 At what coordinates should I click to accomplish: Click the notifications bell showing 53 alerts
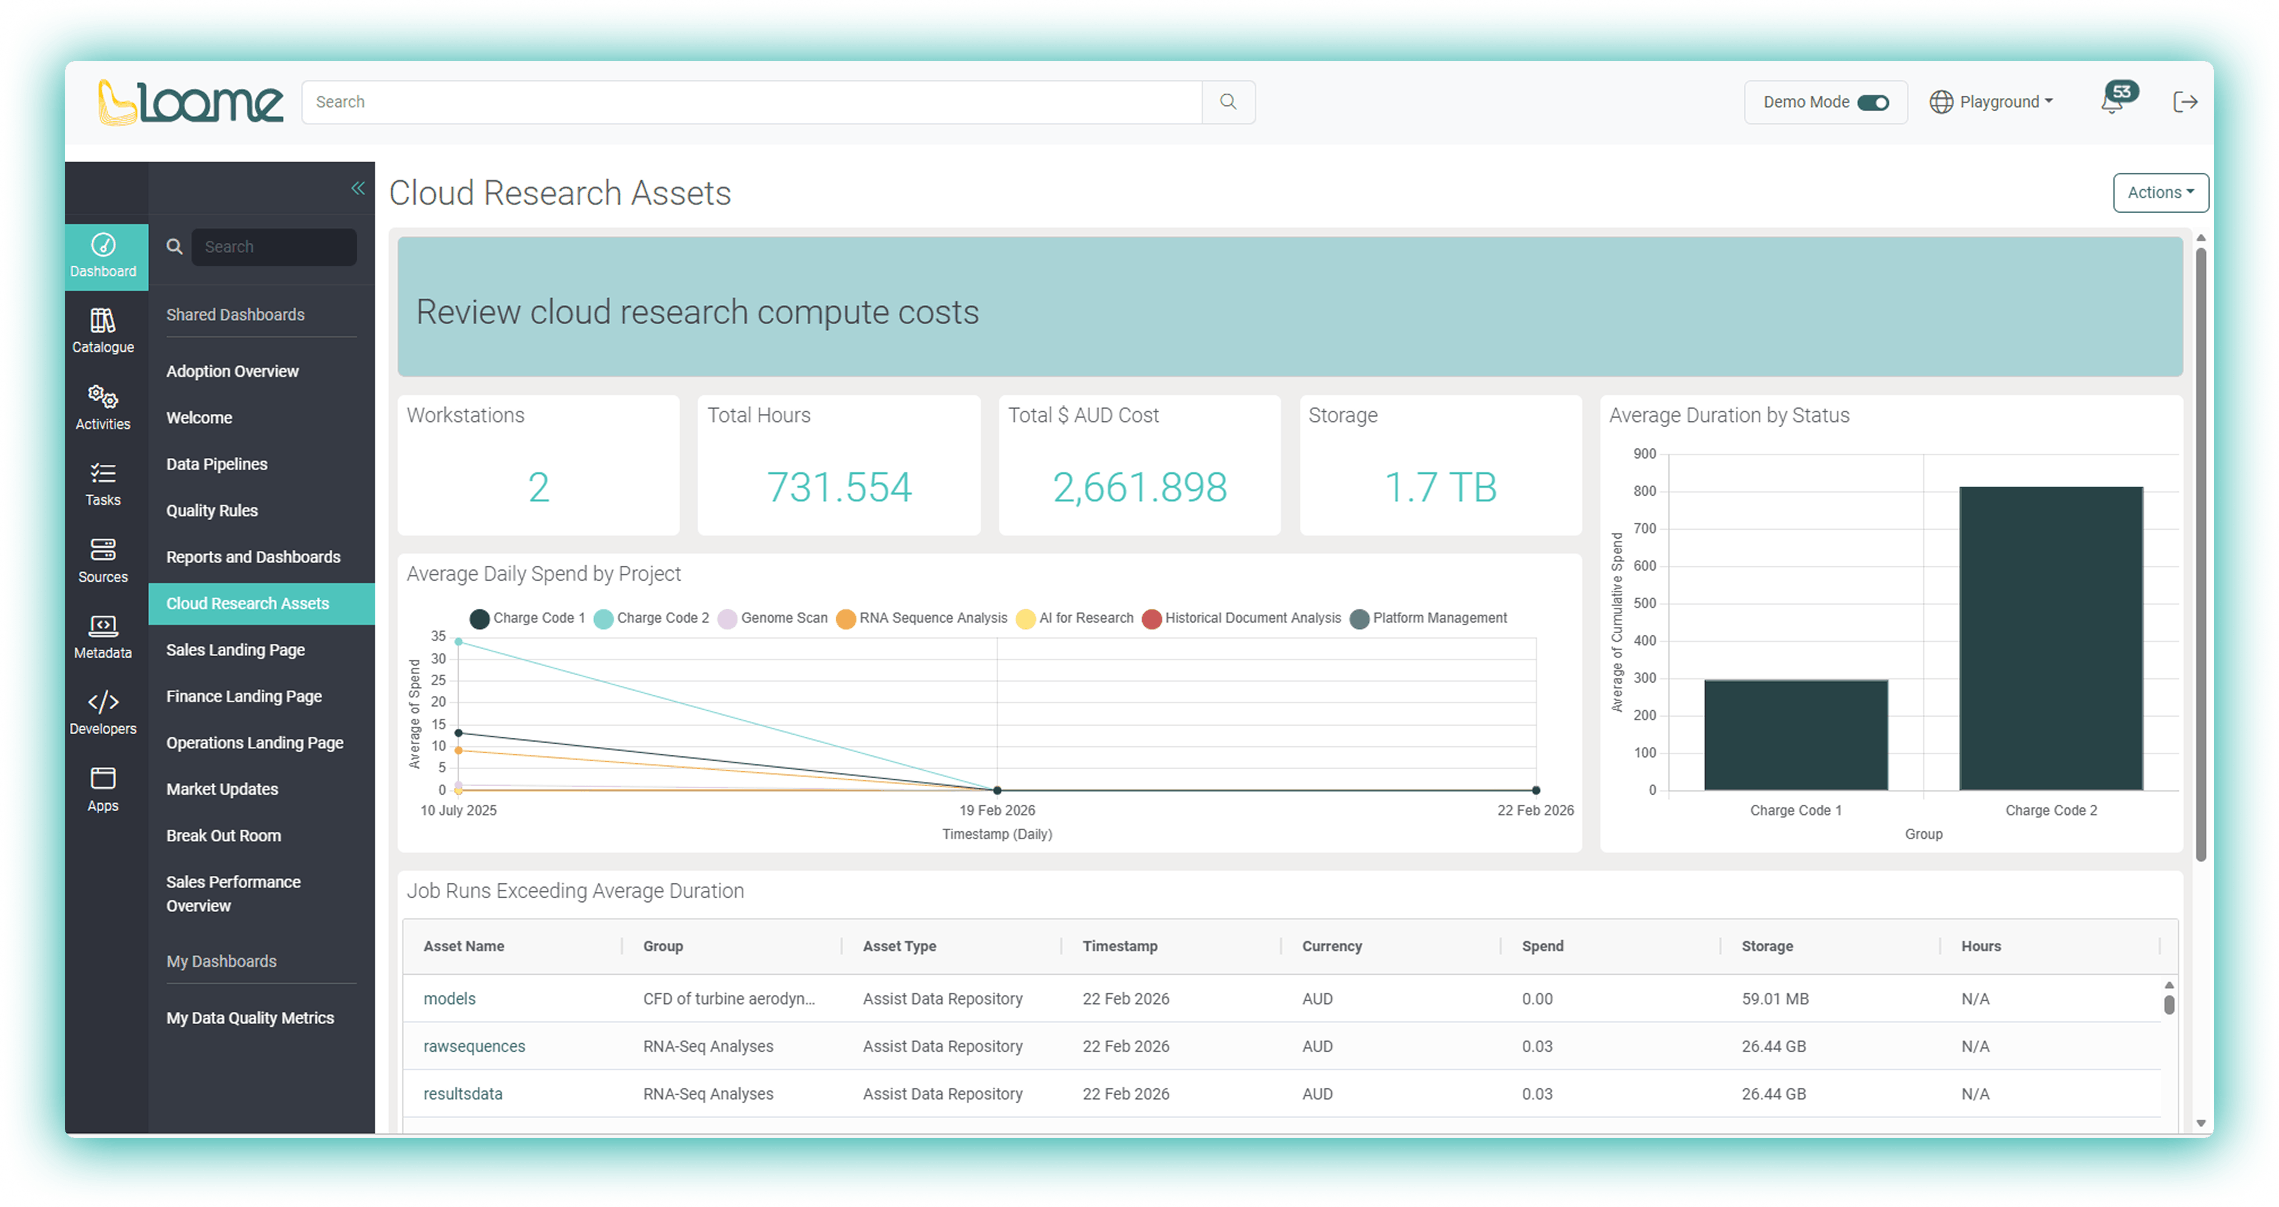click(2113, 101)
